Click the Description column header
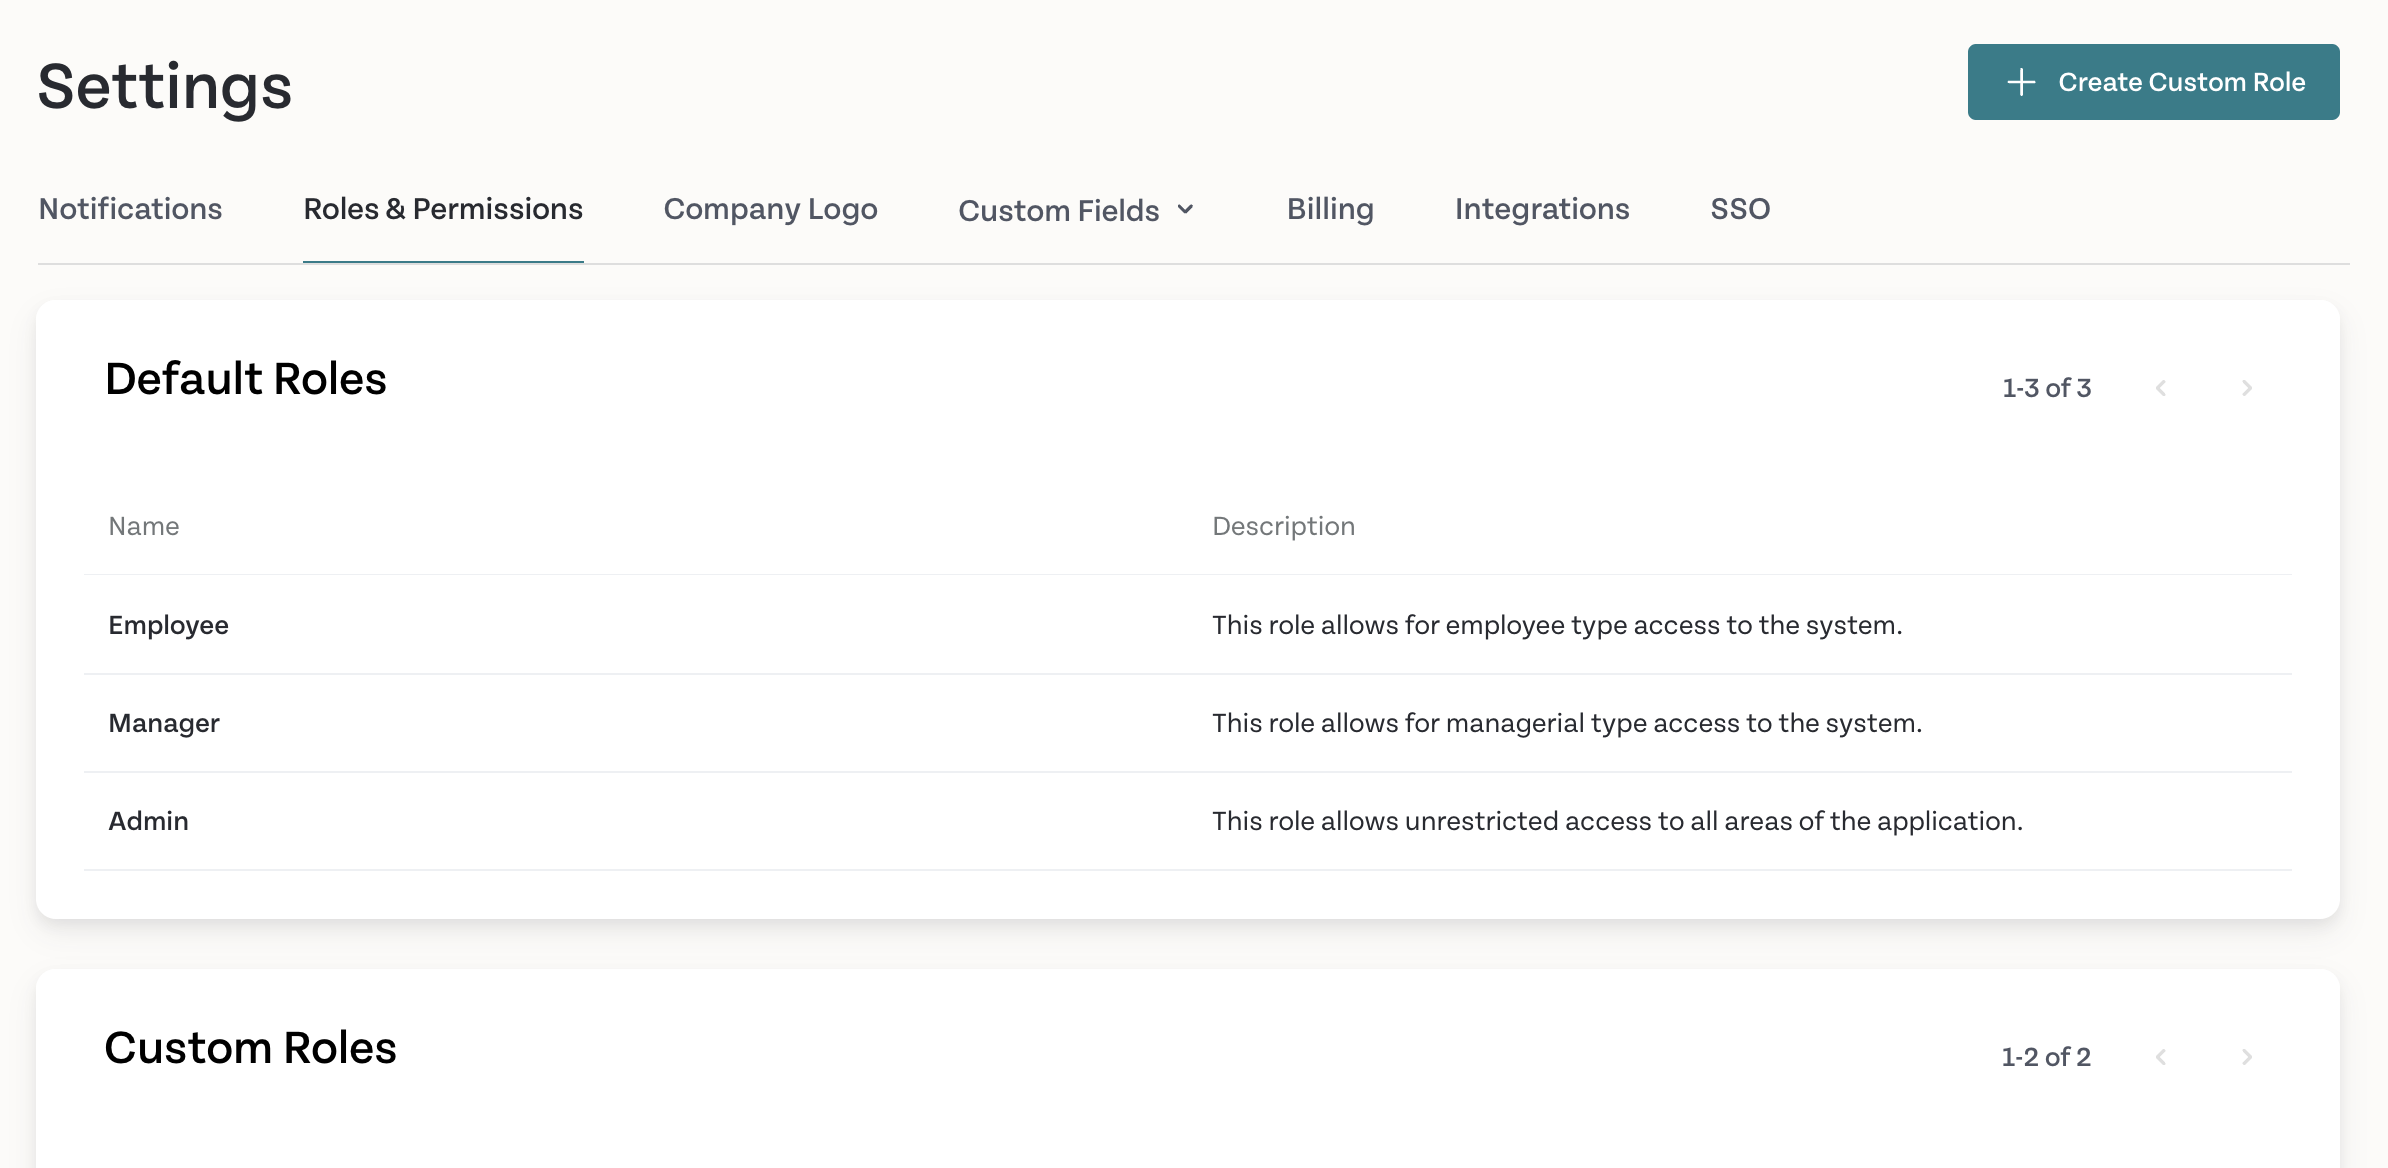Viewport: 2388px width, 1168px height. [1283, 526]
